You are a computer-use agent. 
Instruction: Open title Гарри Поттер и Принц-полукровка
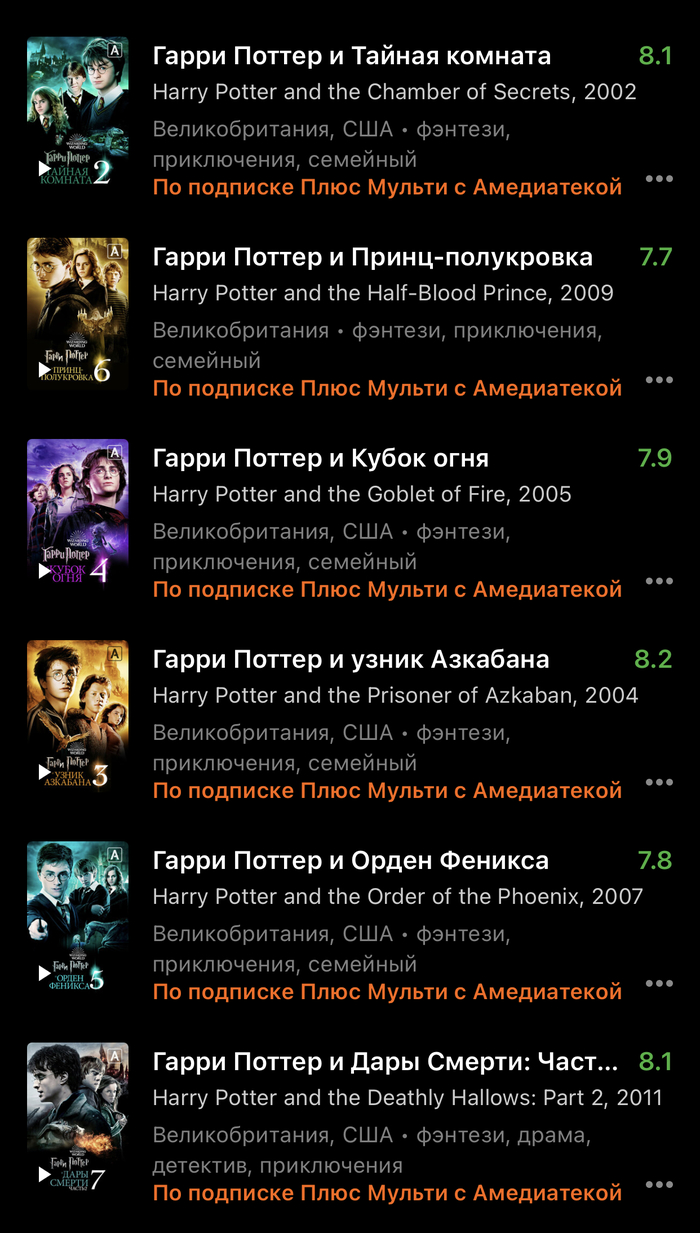coord(373,257)
